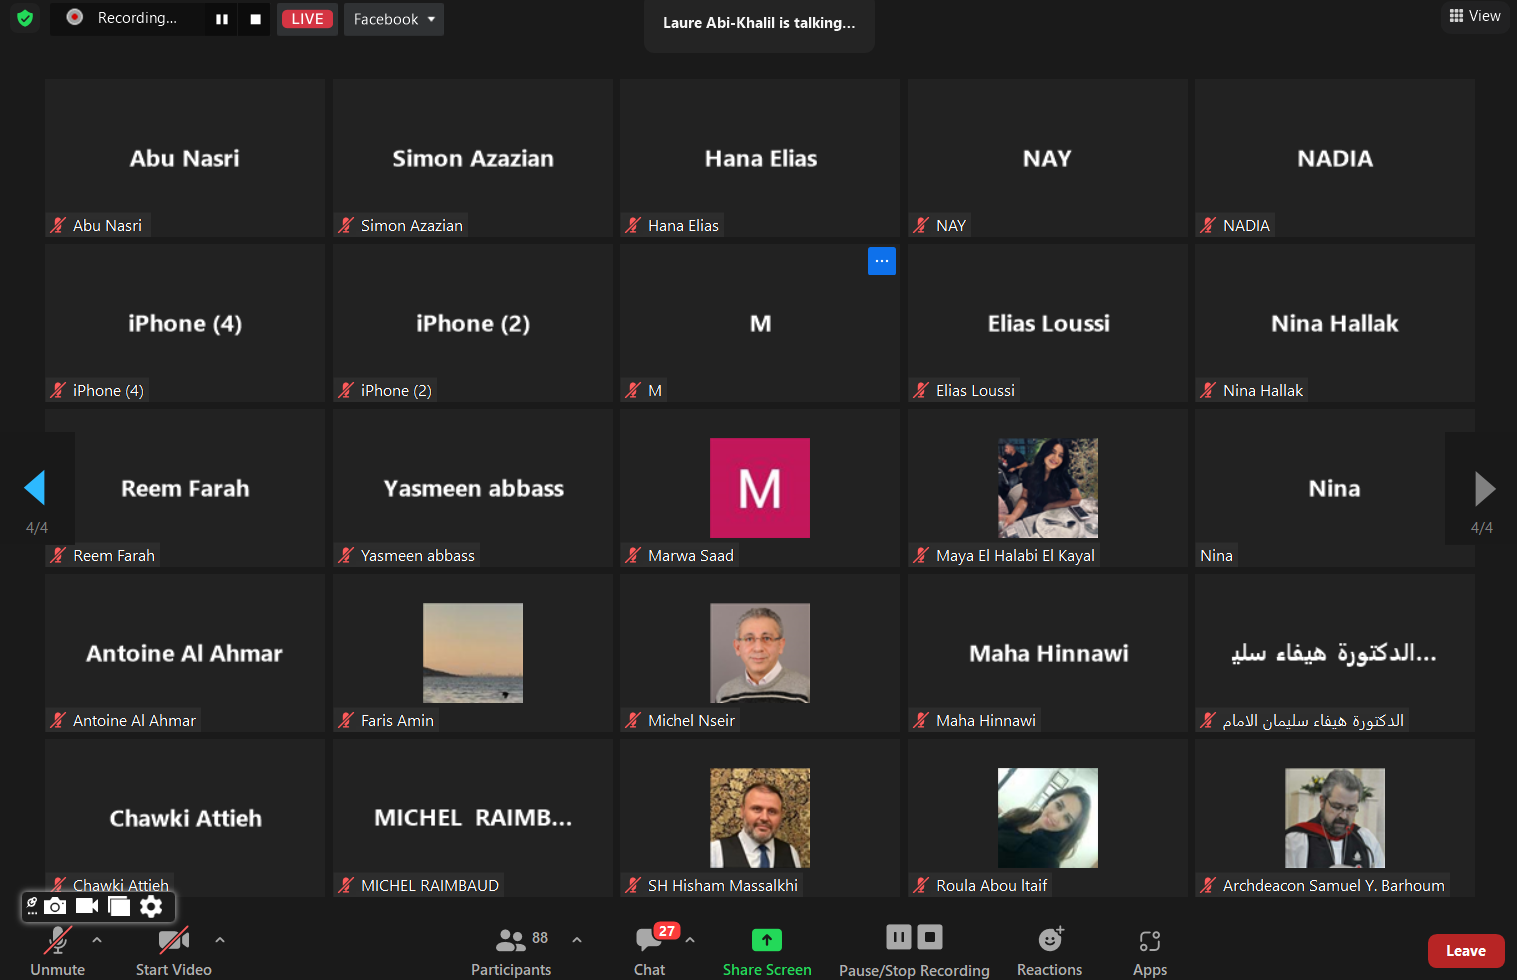Click the leftmost icon in the floating toolbar
Image resolution: width=1517 pixels, height=980 pixels.
tap(32, 906)
